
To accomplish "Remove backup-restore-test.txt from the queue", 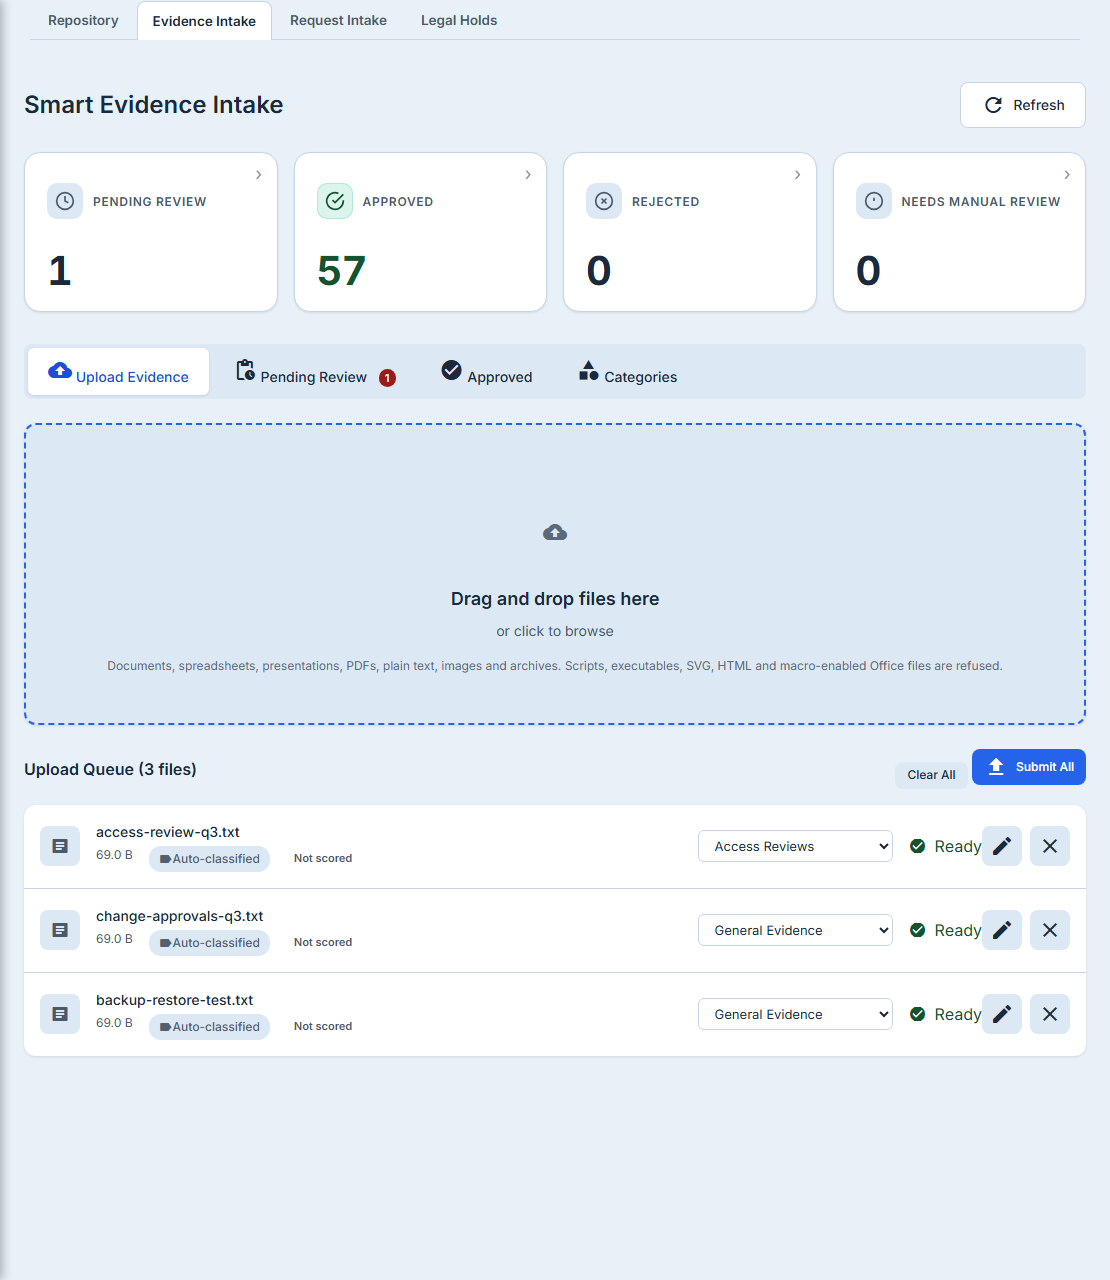I will [1050, 1014].
